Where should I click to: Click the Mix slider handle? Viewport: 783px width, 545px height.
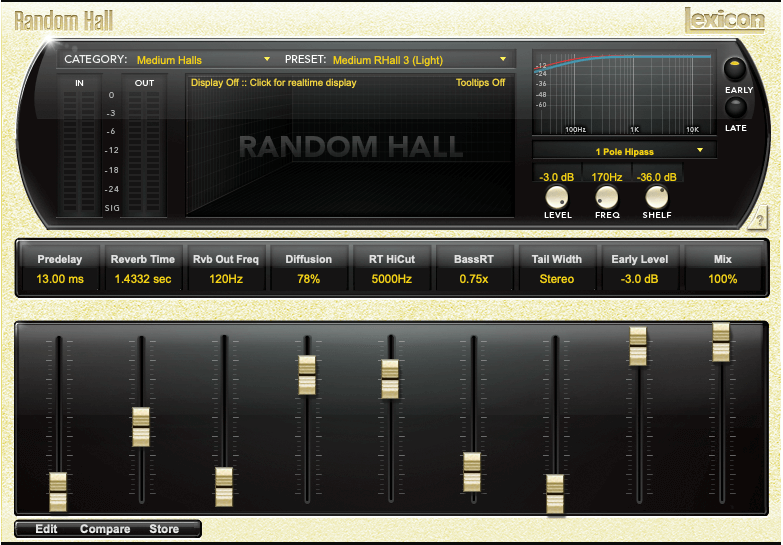pyautogui.click(x=721, y=342)
